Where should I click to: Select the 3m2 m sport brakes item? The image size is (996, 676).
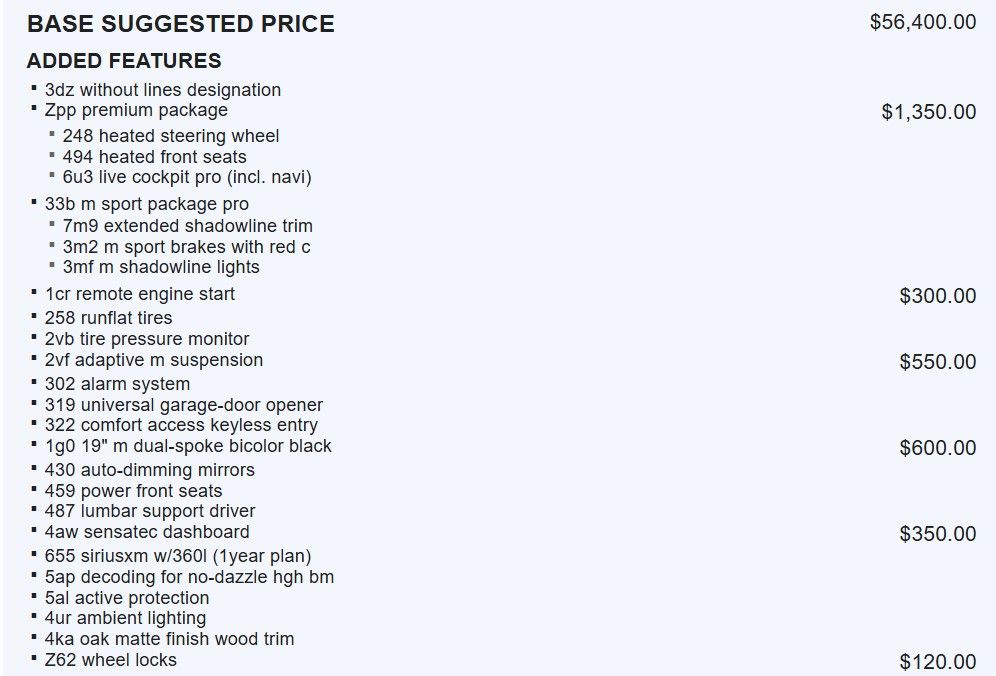pos(186,247)
